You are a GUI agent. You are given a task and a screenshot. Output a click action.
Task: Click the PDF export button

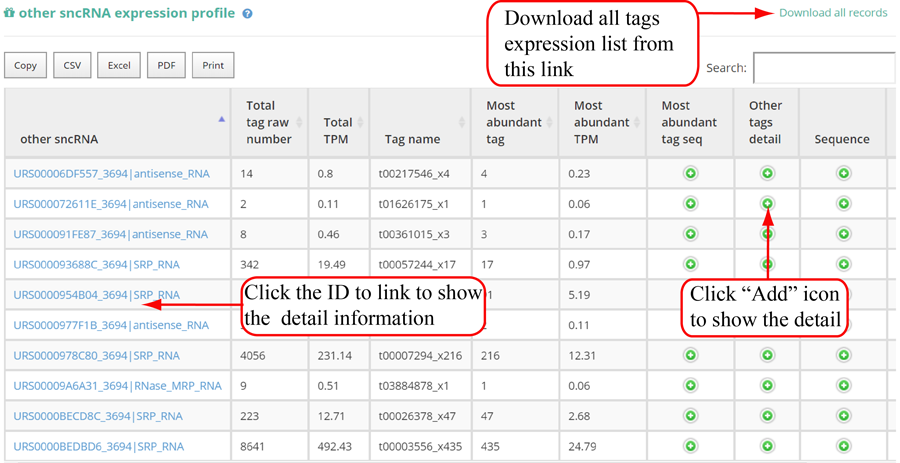coord(166,65)
